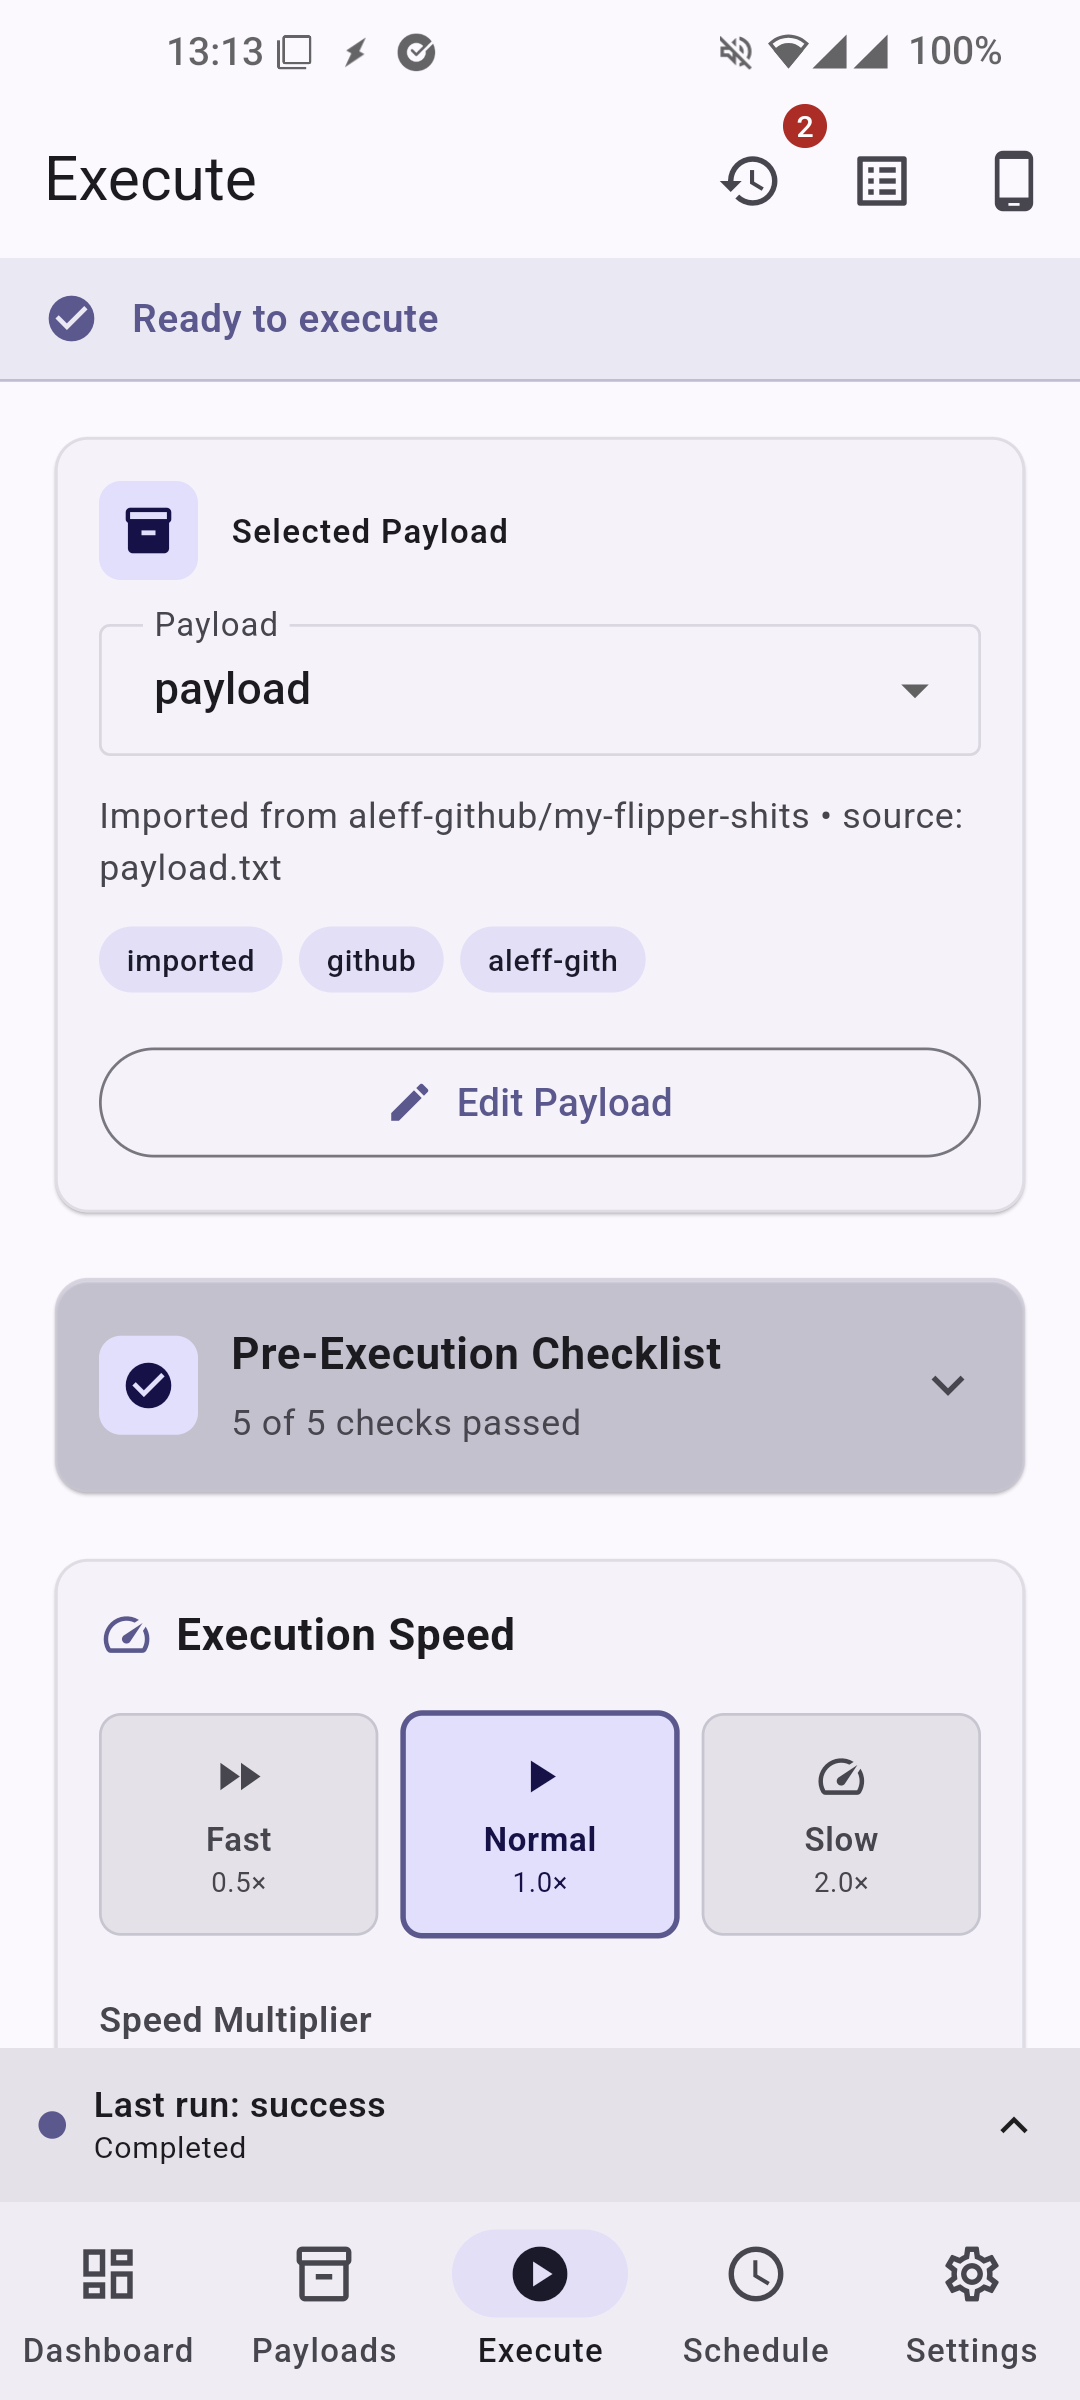Open the Payload dropdown selector
Image resolution: width=1080 pixels, height=2400 pixels.
coord(540,690)
